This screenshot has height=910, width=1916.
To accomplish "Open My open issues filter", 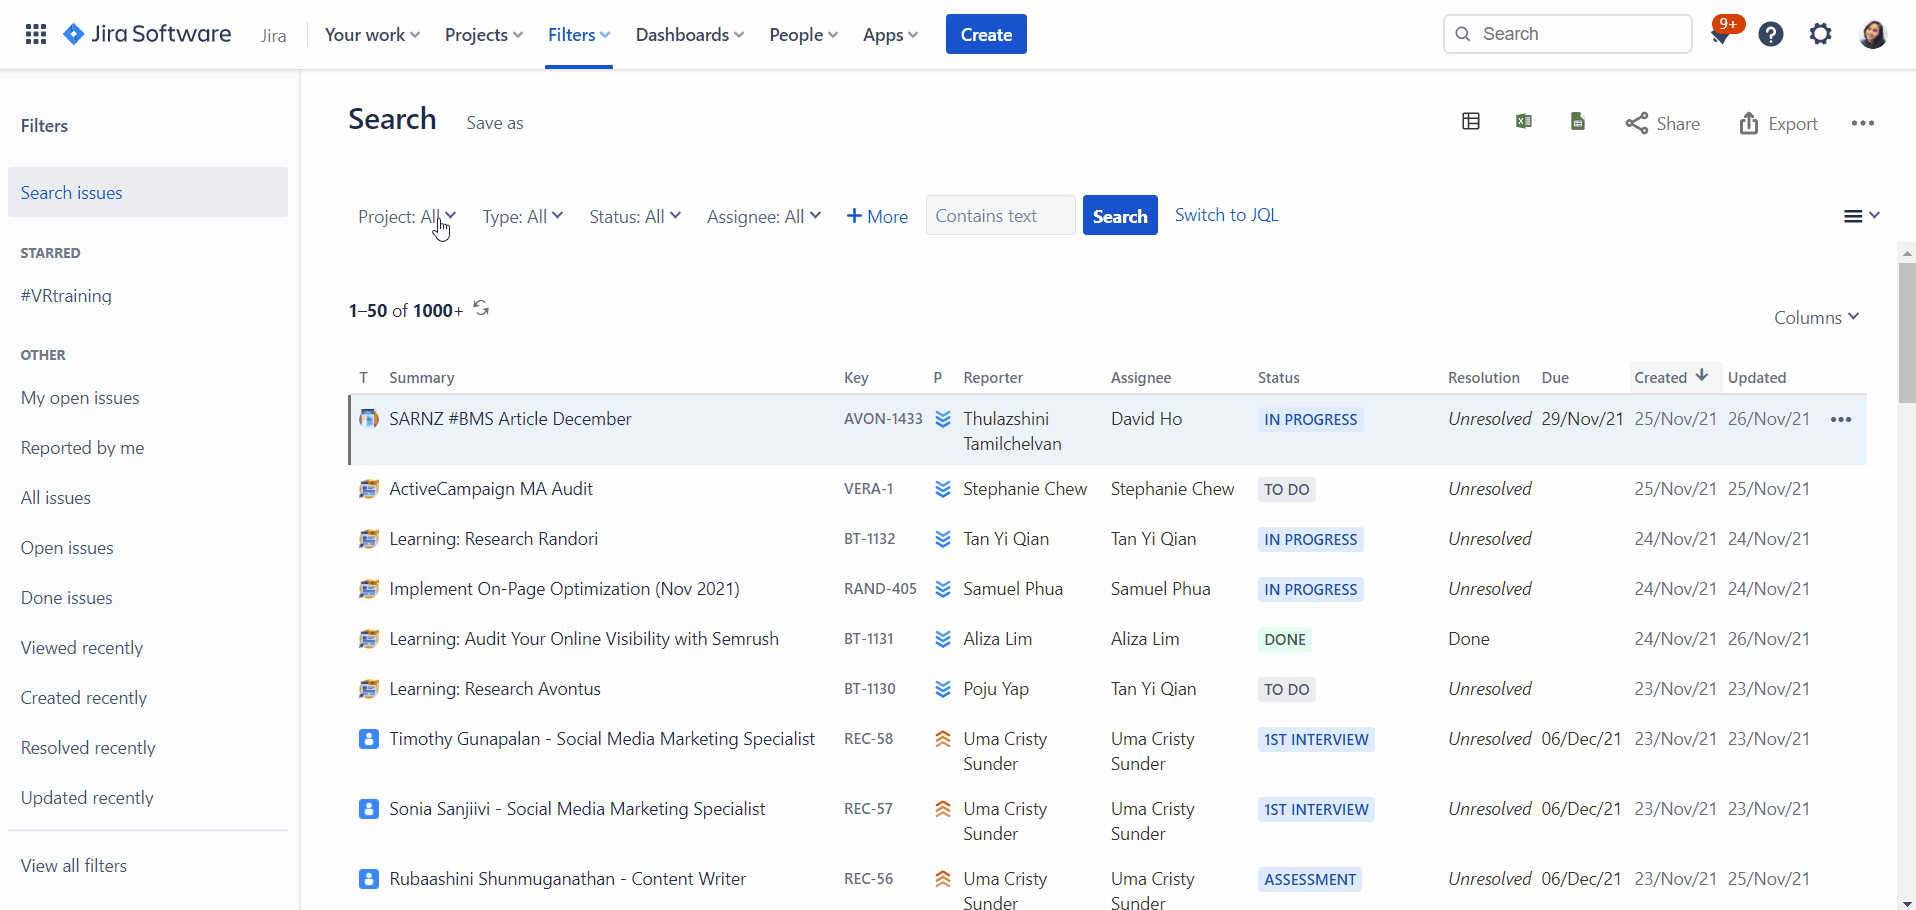I will coord(80,398).
